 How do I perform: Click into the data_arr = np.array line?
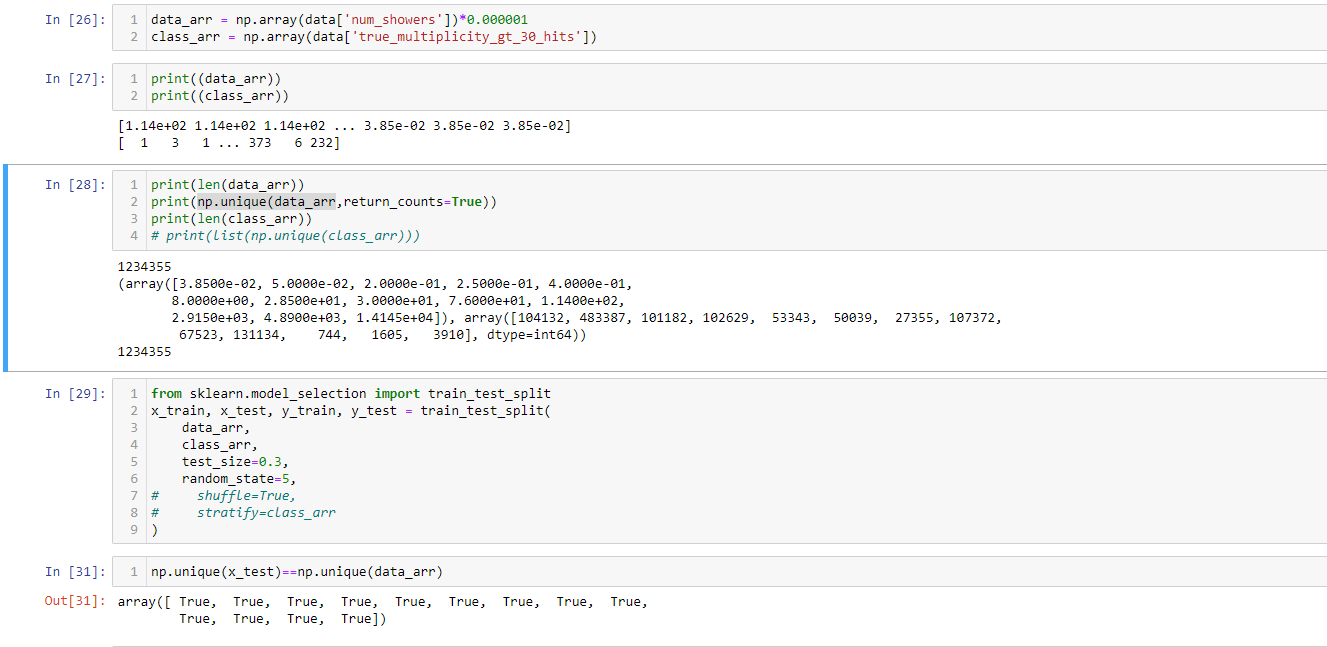click(339, 20)
